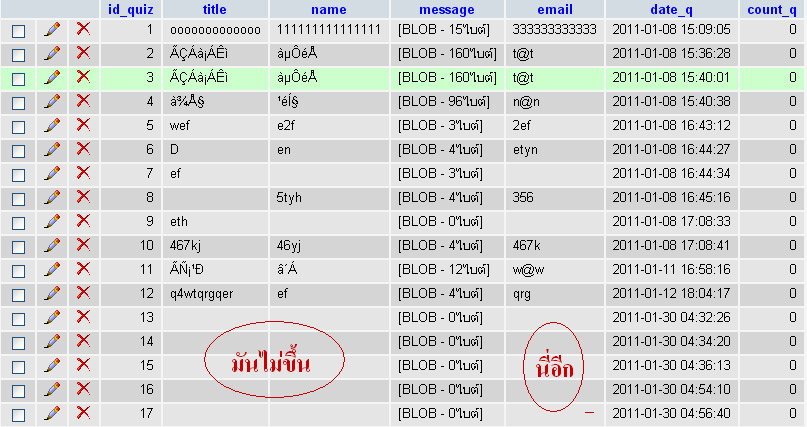Screen dimensions: 807x427
Task: Sort by the date_q column header
Action: [x=672, y=10]
